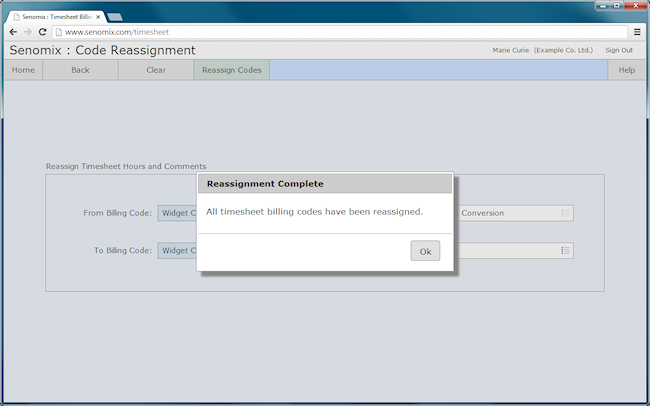Click the Reassign Codes button

(232, 70)
